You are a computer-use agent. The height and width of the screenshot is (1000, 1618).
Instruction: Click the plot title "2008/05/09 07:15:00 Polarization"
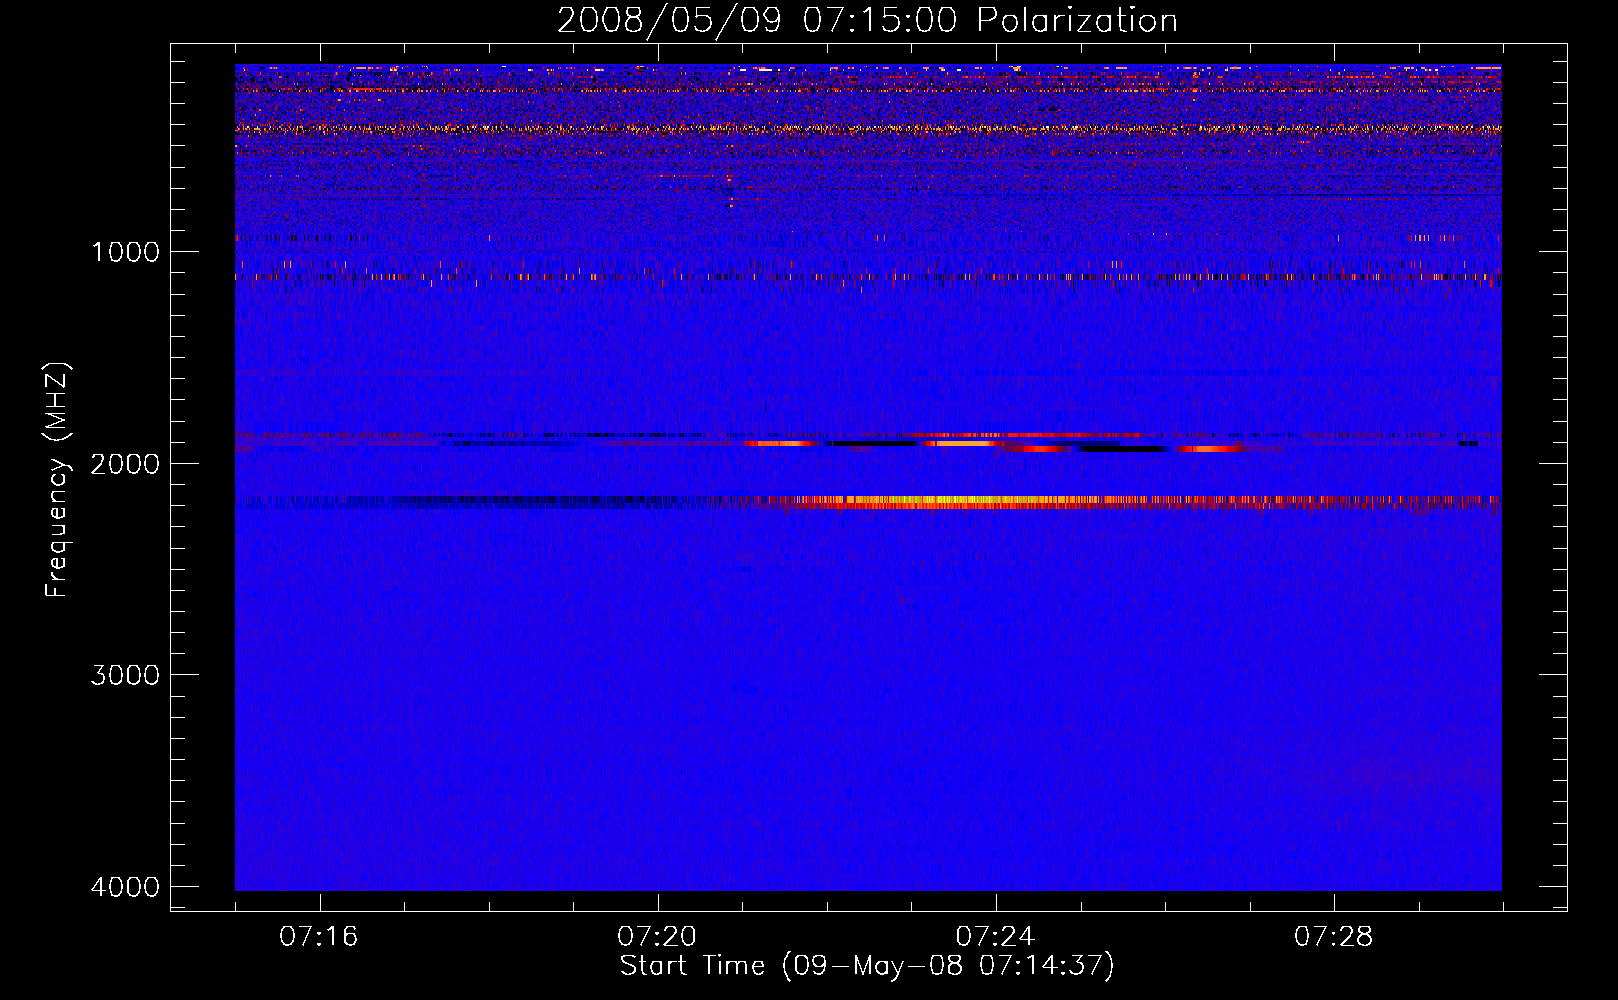867,20
